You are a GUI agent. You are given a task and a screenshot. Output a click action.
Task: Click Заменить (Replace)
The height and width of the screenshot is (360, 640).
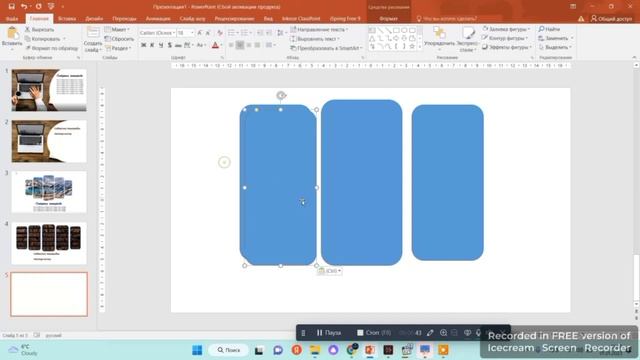tap(556, 38)
